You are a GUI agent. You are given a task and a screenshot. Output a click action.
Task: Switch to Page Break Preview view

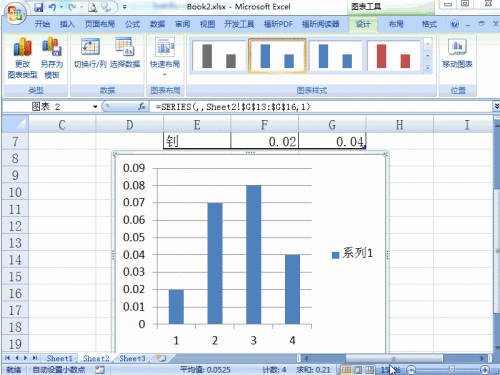click(369, 370)
